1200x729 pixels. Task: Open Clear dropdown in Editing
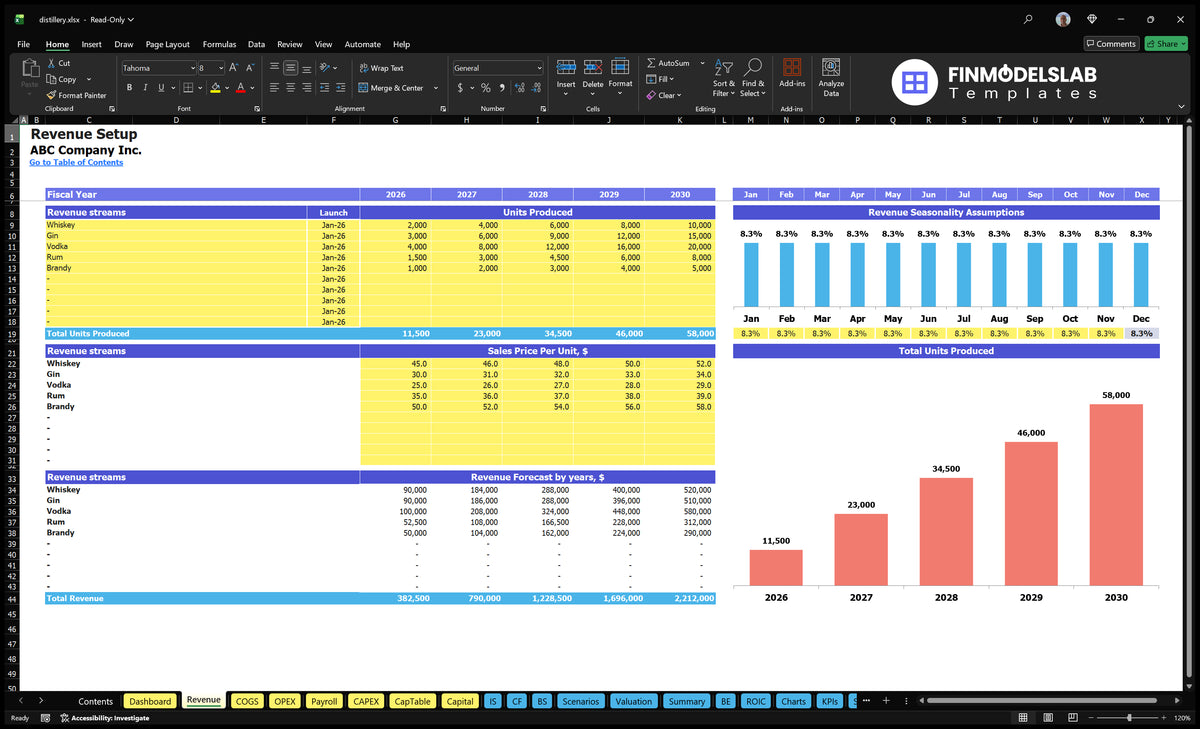664,95
